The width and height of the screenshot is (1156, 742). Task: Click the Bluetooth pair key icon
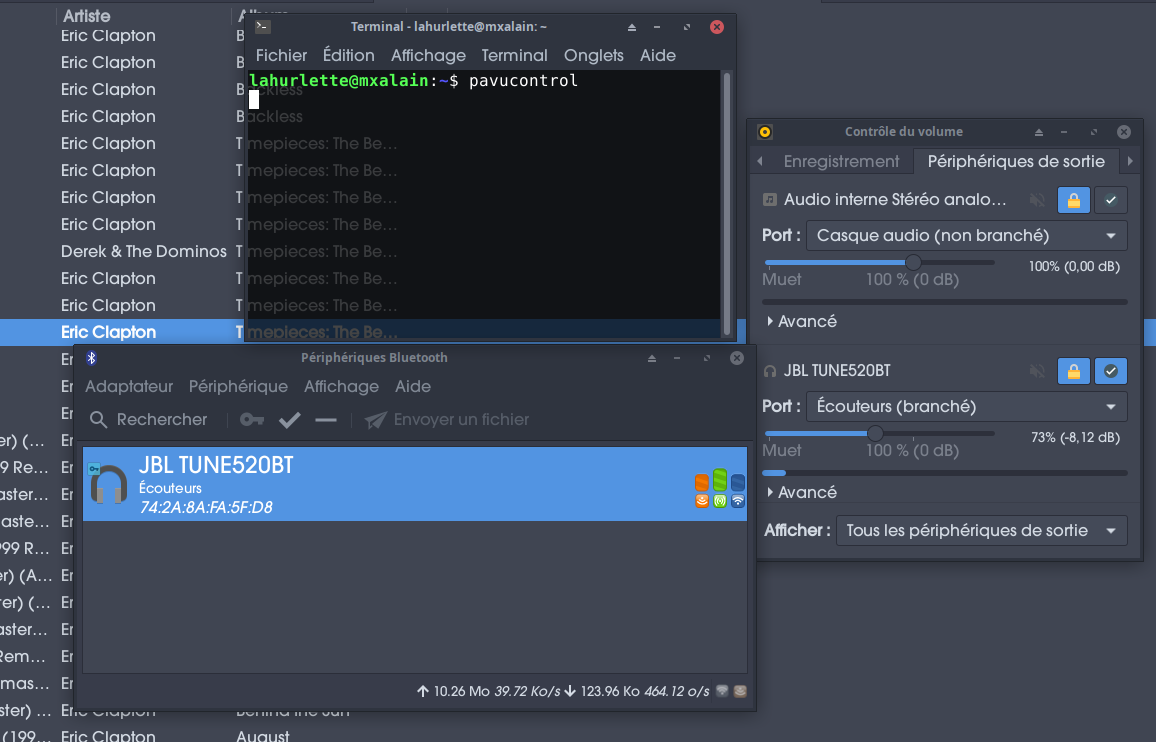click(x=252, y=420)
